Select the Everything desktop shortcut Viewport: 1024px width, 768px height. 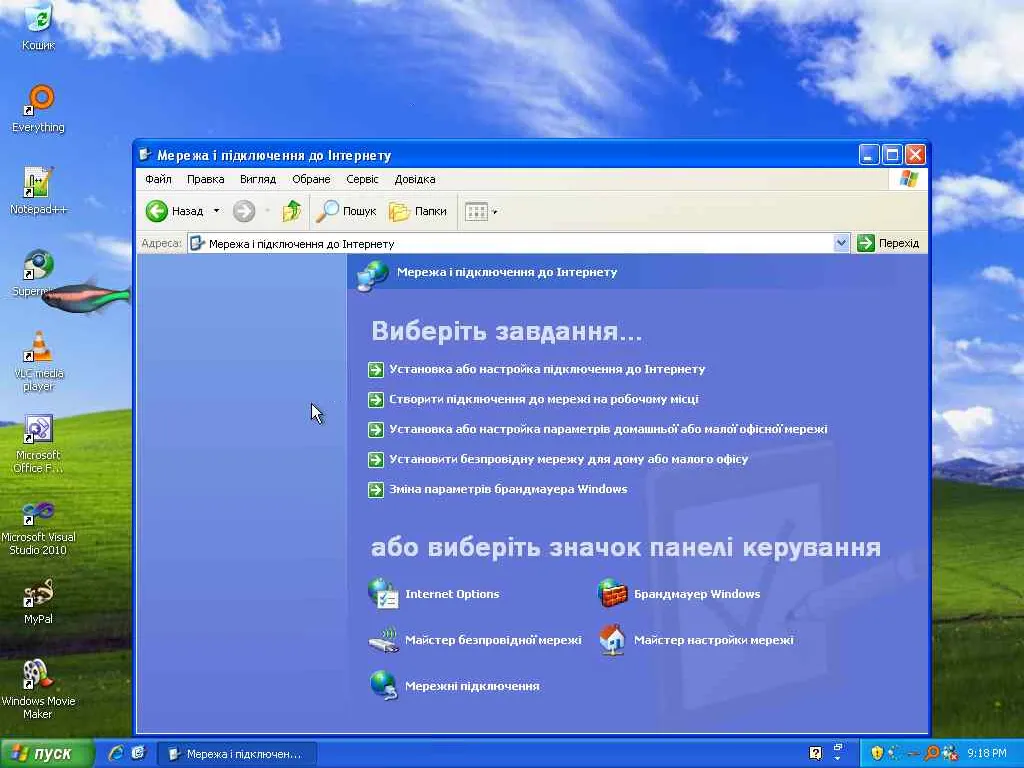click(x=39, y=108)
